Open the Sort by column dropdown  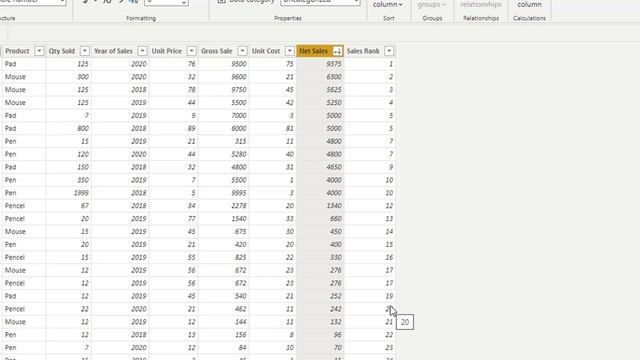[x=387, y=4]
